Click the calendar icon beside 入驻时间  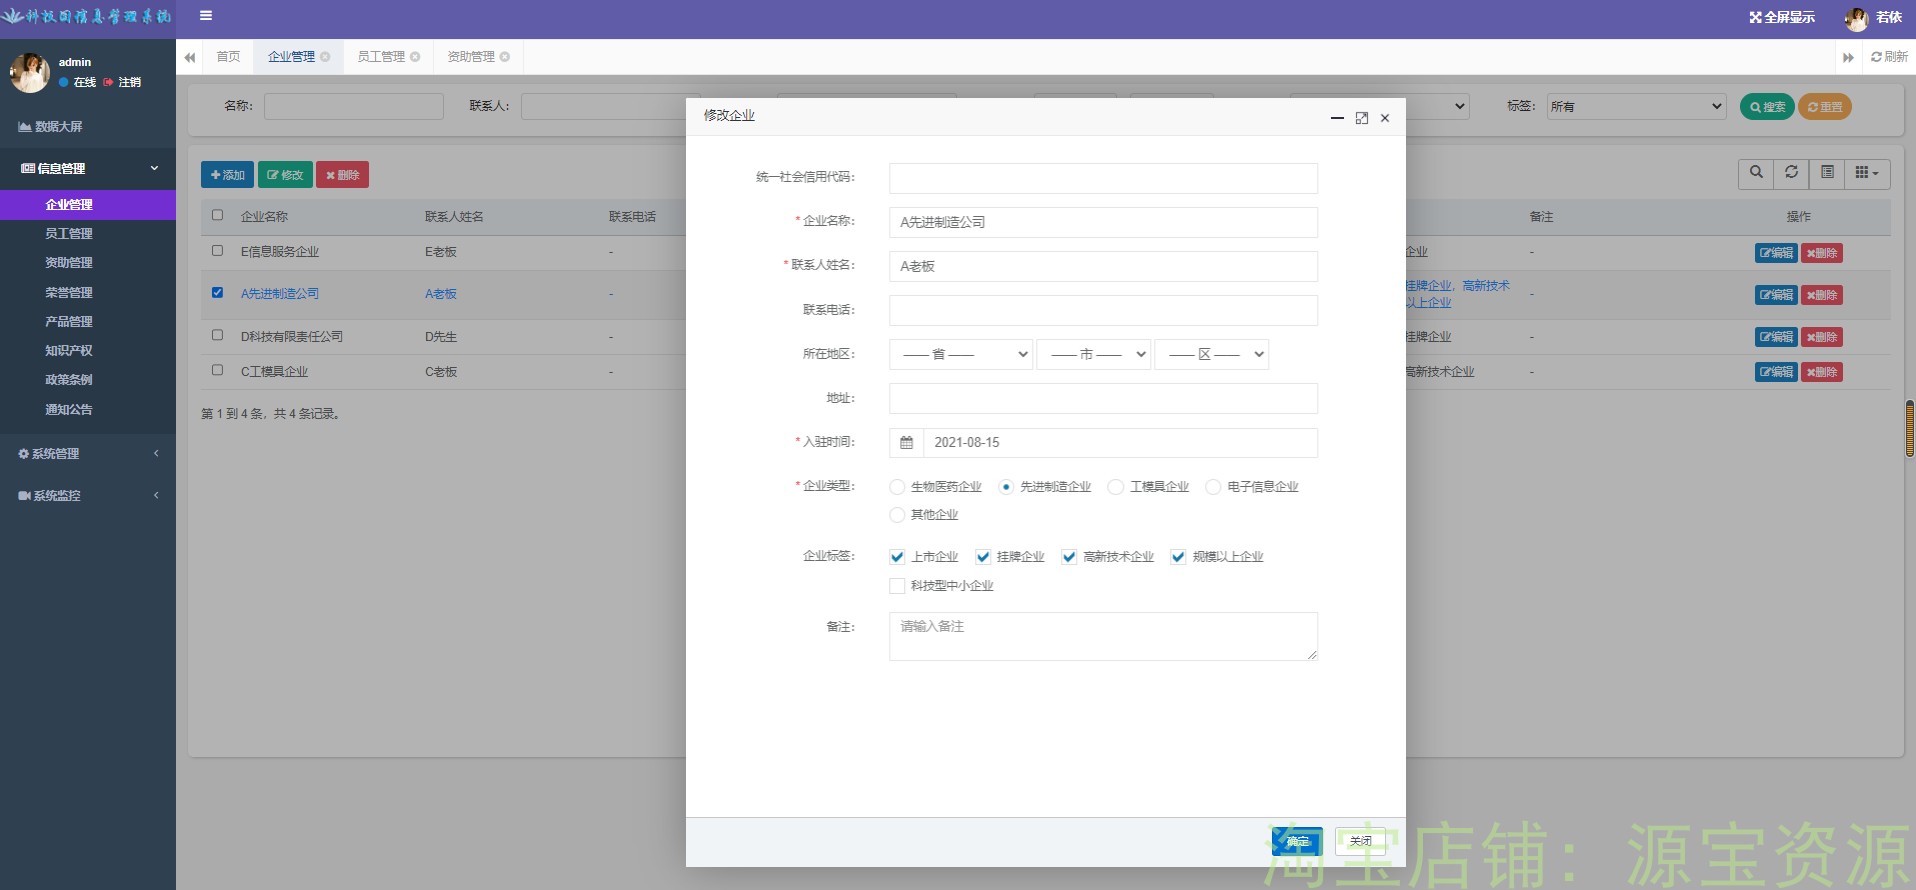tap(906, 442)
